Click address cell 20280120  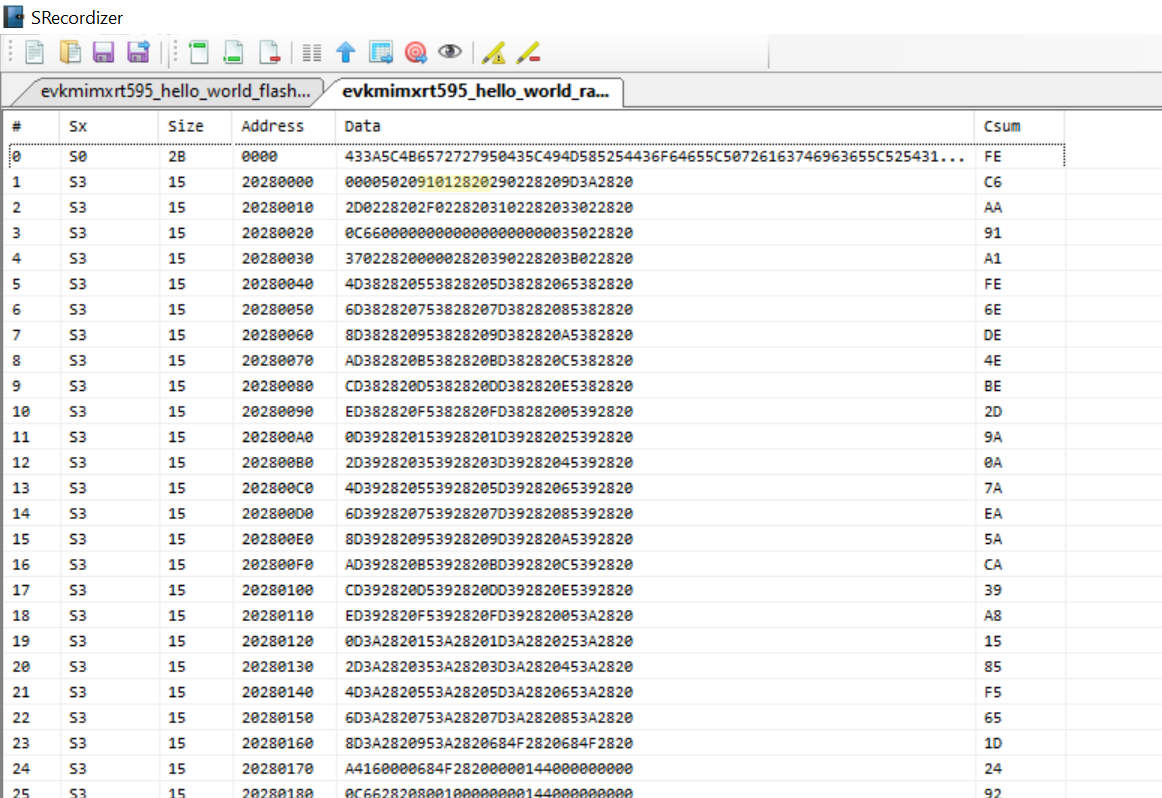[284, 641]
